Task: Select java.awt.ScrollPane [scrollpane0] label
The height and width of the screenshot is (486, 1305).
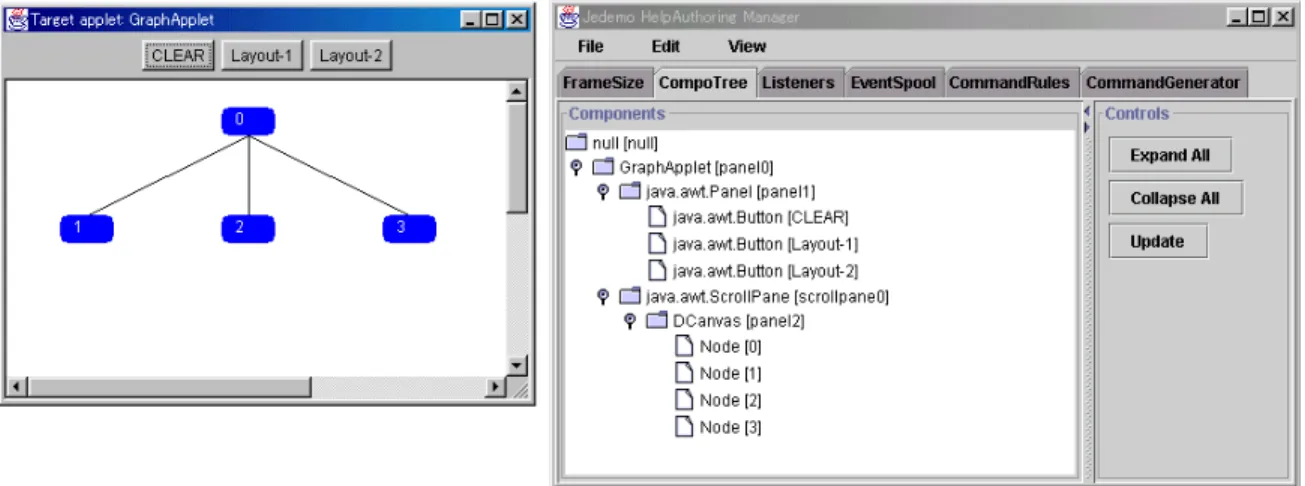Action: coord(768,296)
